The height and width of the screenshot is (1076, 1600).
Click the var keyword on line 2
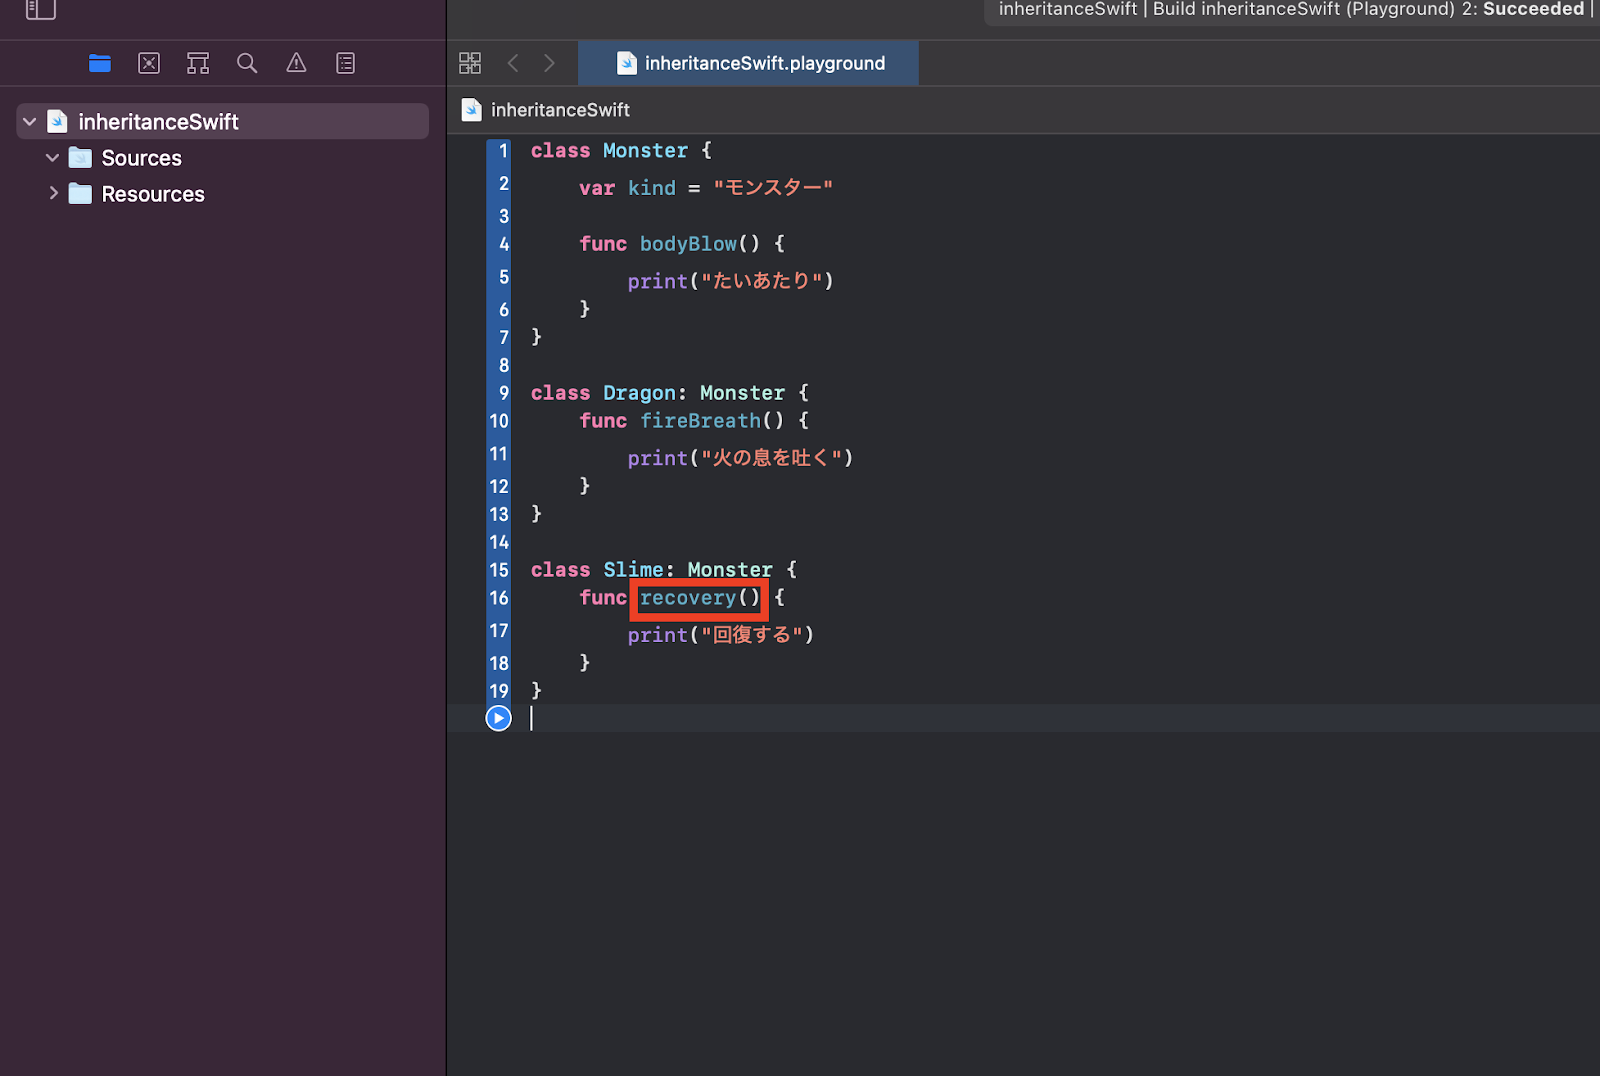(597, 188)
